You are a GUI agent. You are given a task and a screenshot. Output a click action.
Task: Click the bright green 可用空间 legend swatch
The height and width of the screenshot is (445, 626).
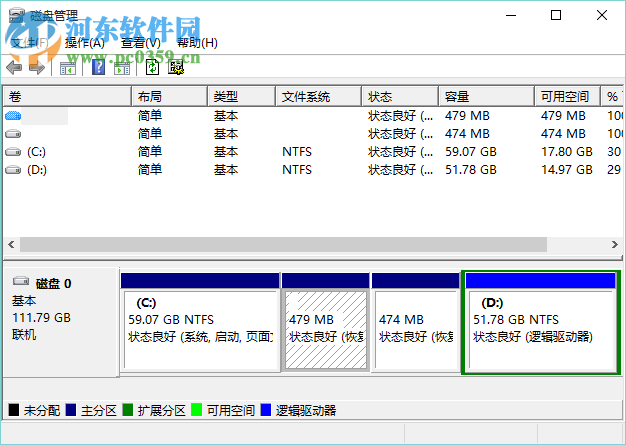(x=196, y=410)
